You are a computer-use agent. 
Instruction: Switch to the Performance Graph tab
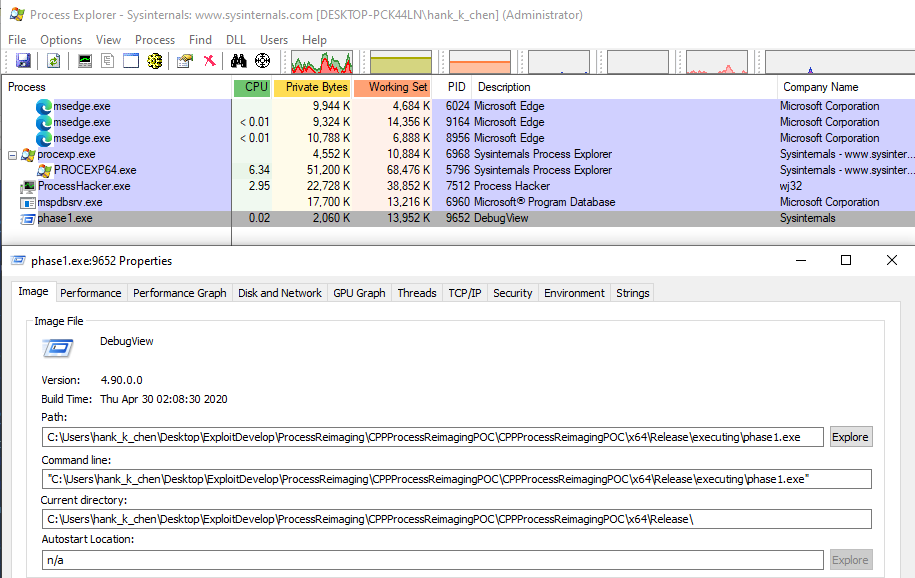click(x=180, y=293)
